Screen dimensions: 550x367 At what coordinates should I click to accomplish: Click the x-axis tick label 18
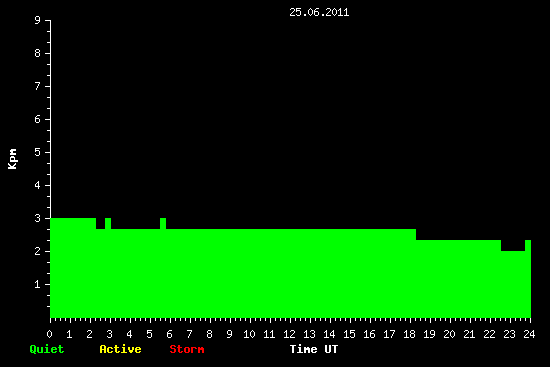coord(409,334)
